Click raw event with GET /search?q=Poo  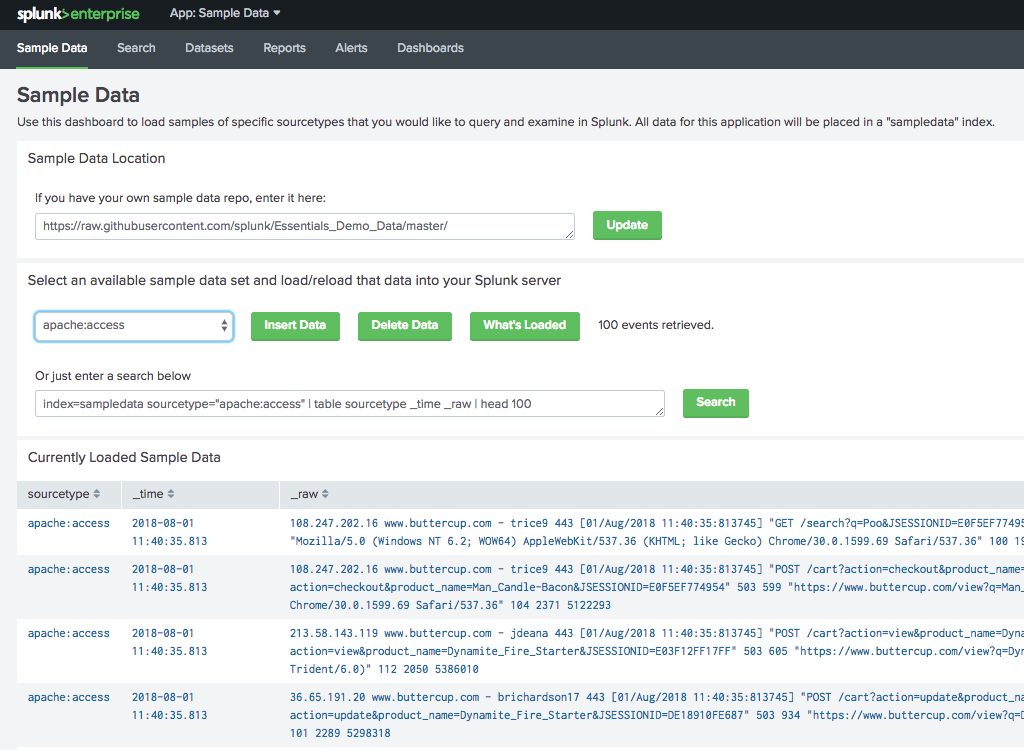(x=656, y=532)
